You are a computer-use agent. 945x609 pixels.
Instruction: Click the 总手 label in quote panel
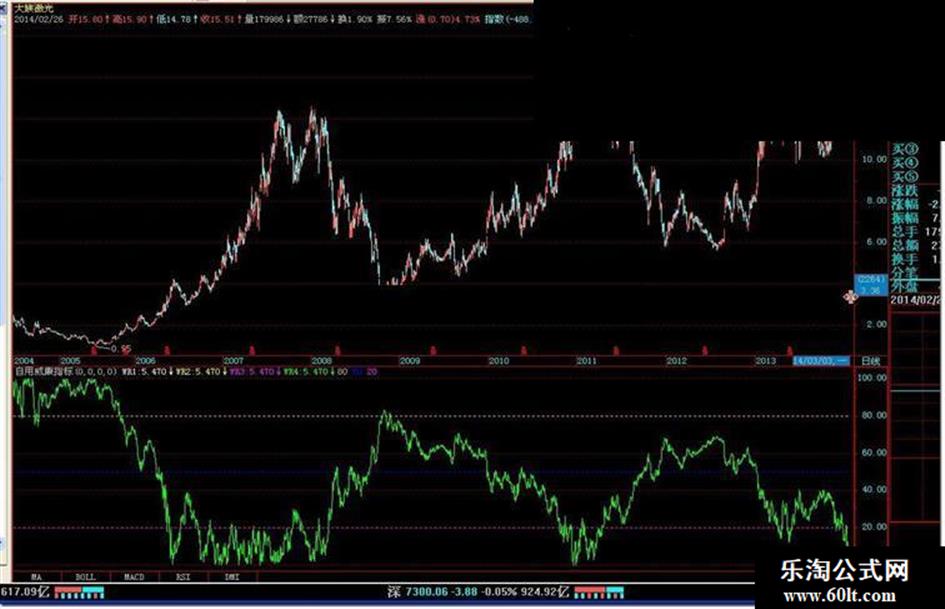905,232
